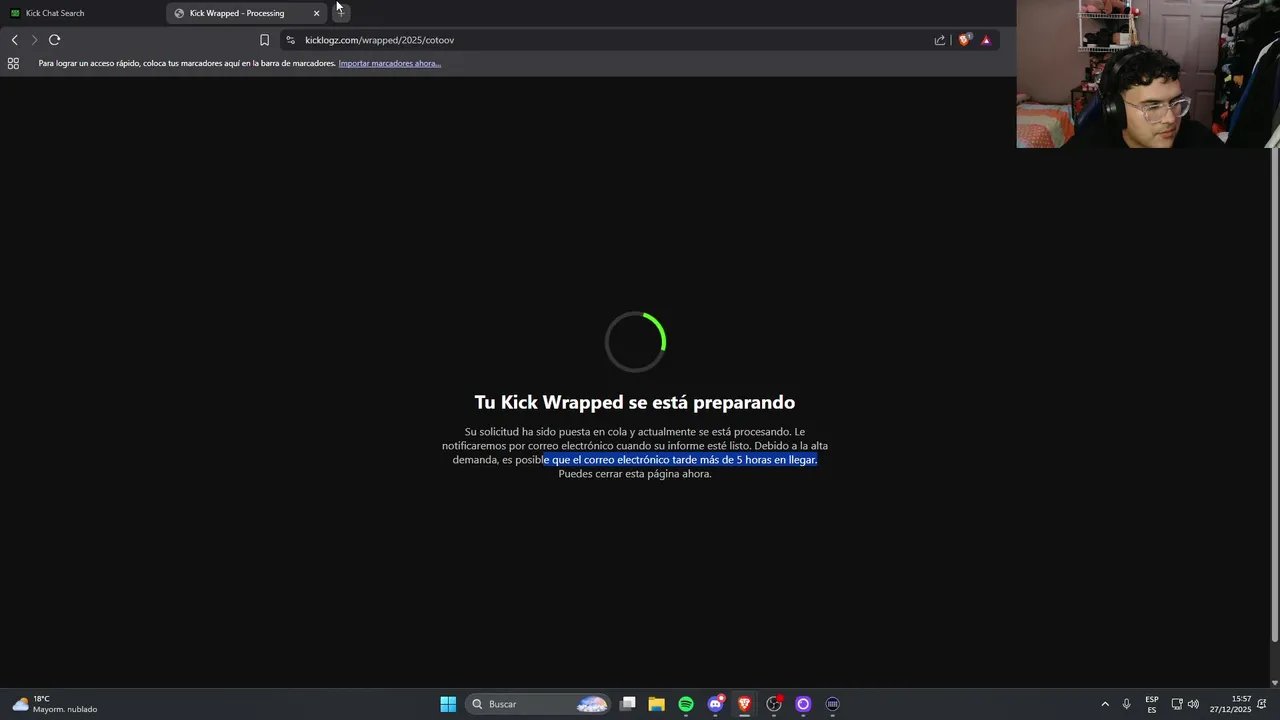
Task: Open site settings icon beside URL
Action: (290, 40)
